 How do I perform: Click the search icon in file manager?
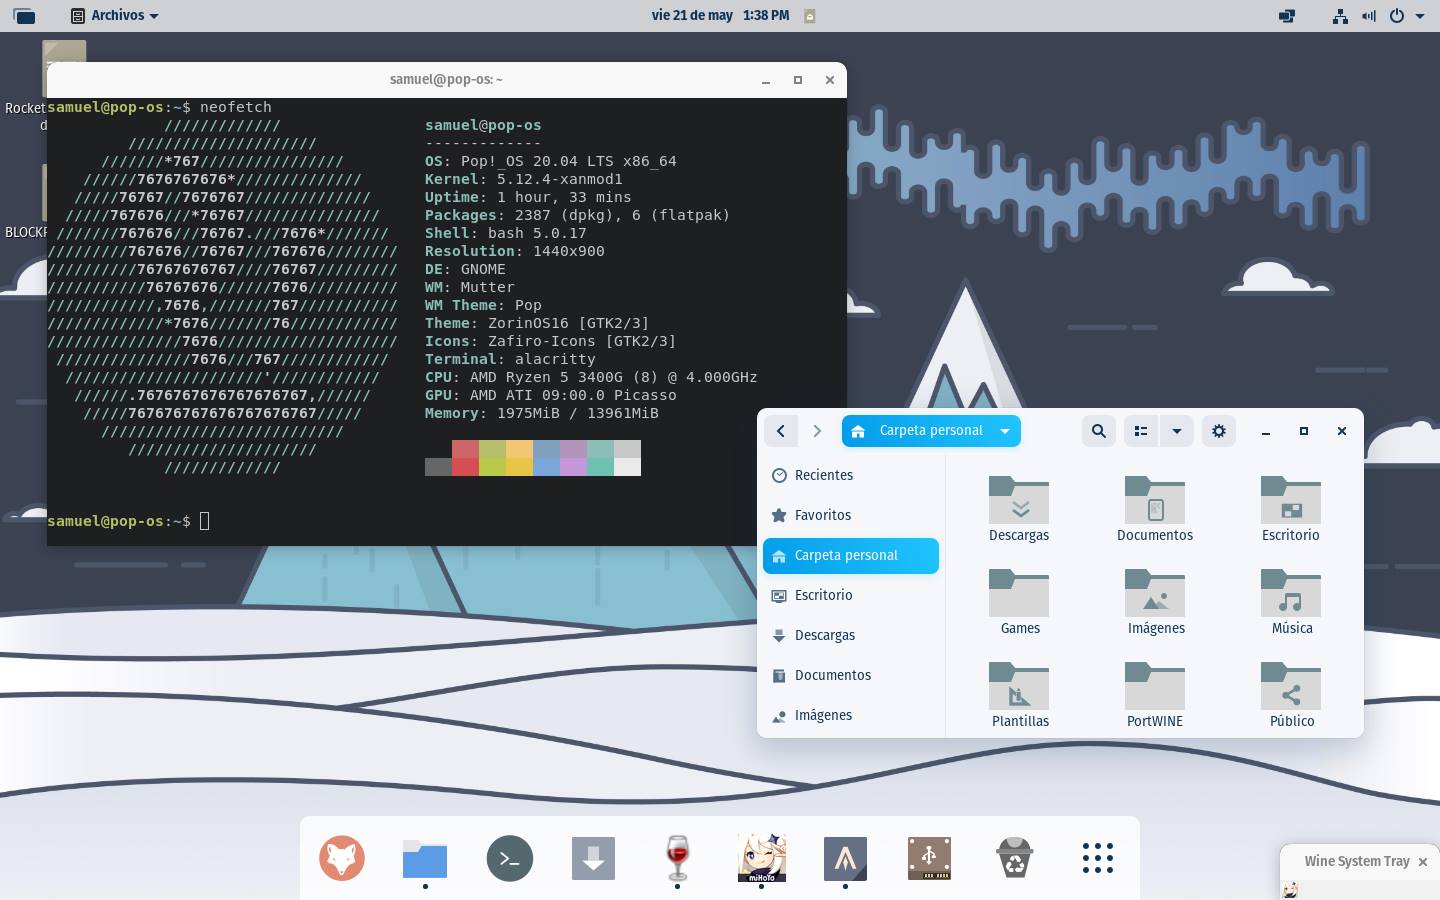pos(1098,431)
